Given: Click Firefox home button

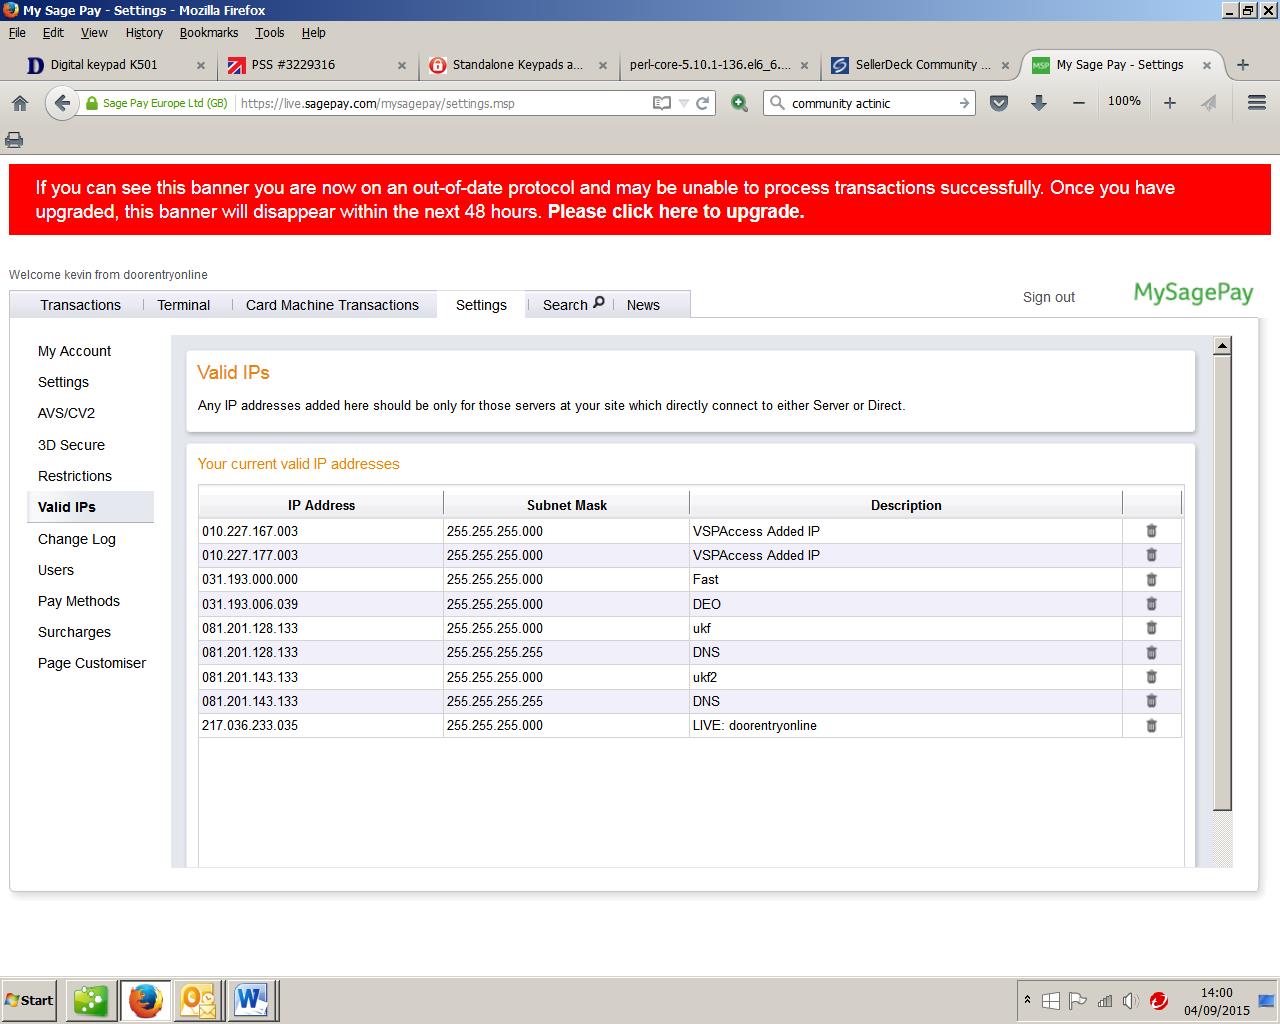Looking at the screenshot, I should click(20, 103).
